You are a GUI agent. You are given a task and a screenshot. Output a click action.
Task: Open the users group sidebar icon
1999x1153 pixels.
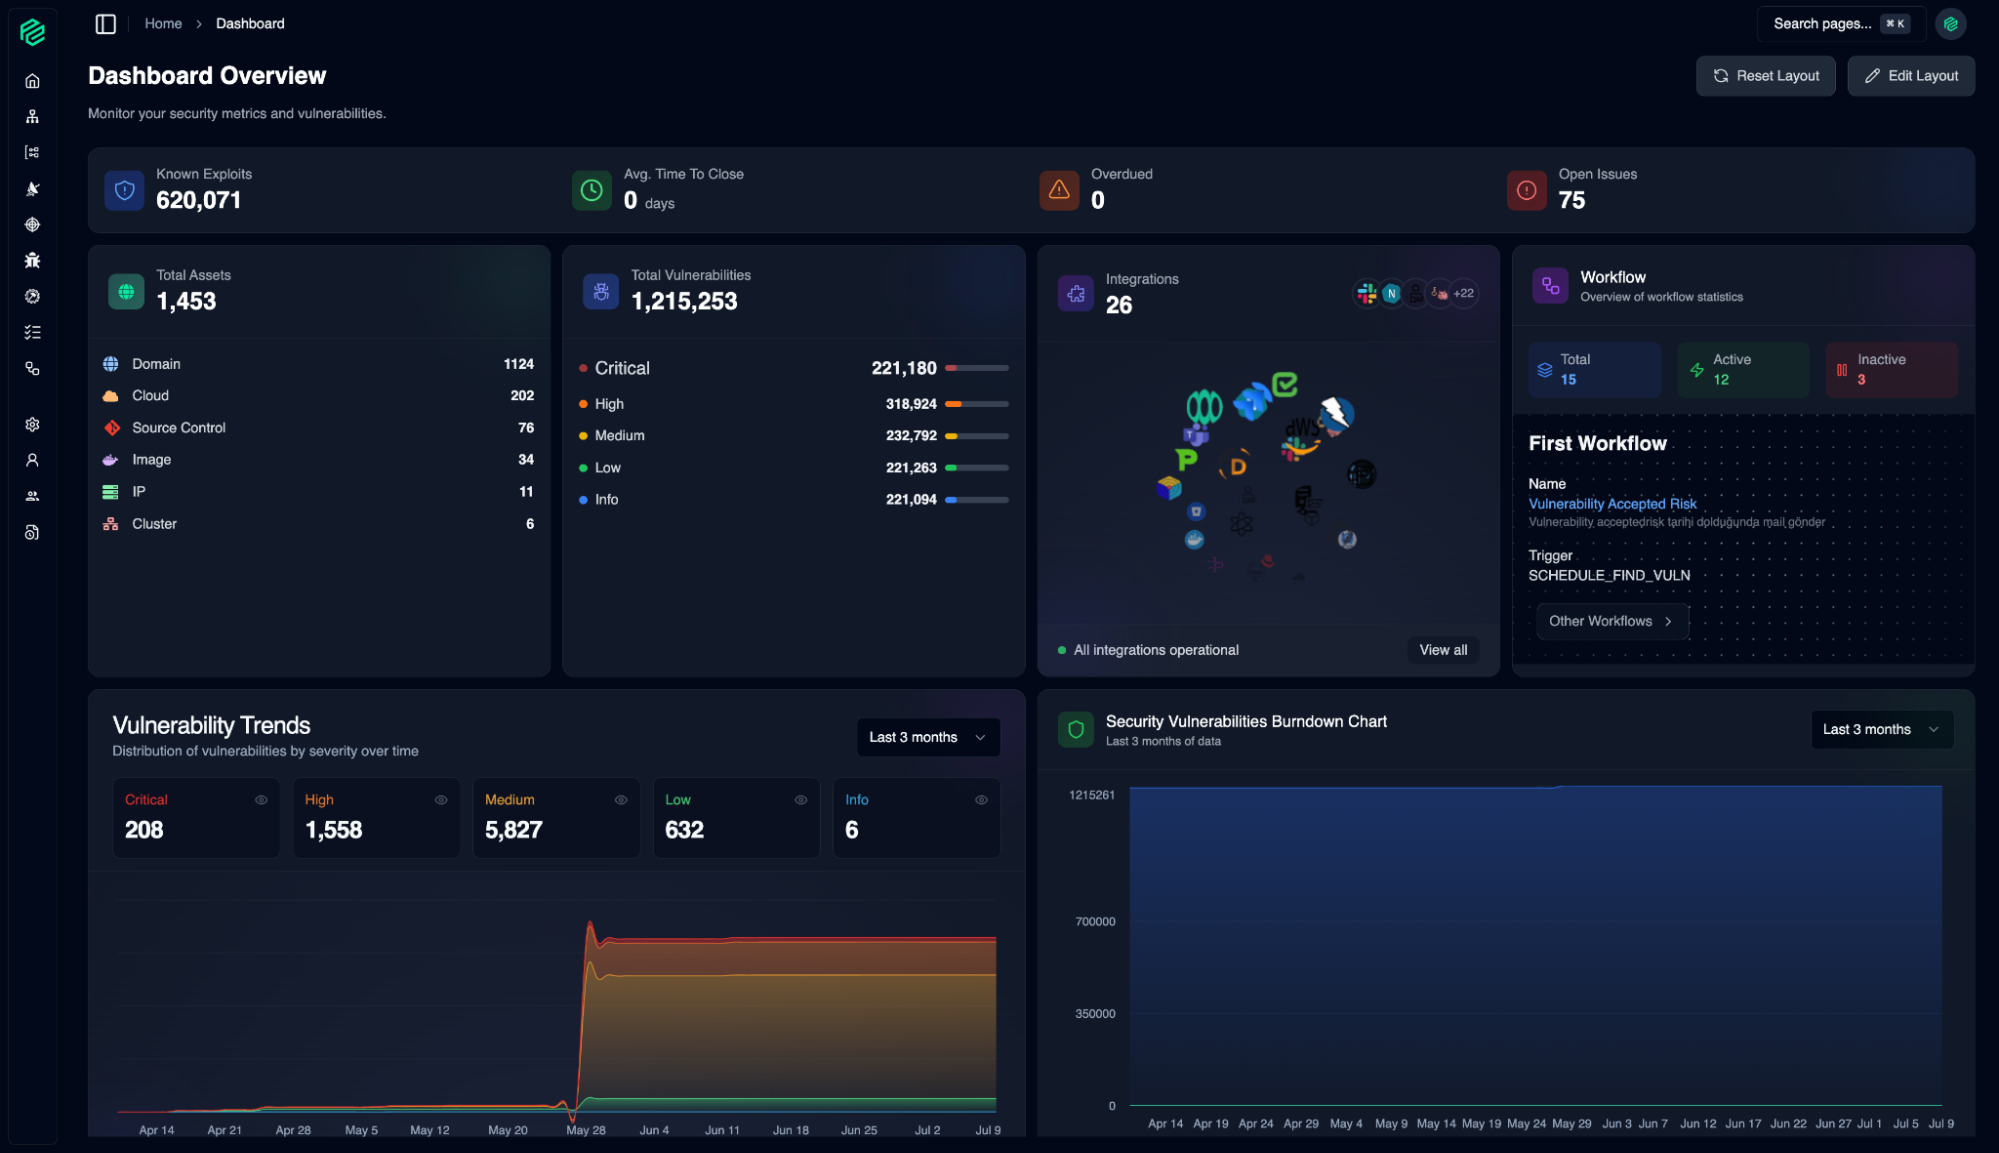tap(32, 497)
